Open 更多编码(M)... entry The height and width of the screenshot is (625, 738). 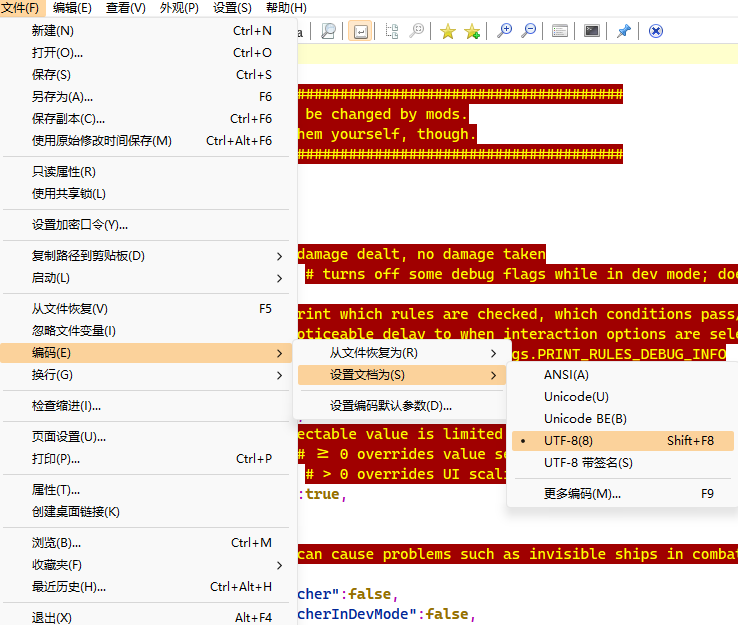[623, 494]
